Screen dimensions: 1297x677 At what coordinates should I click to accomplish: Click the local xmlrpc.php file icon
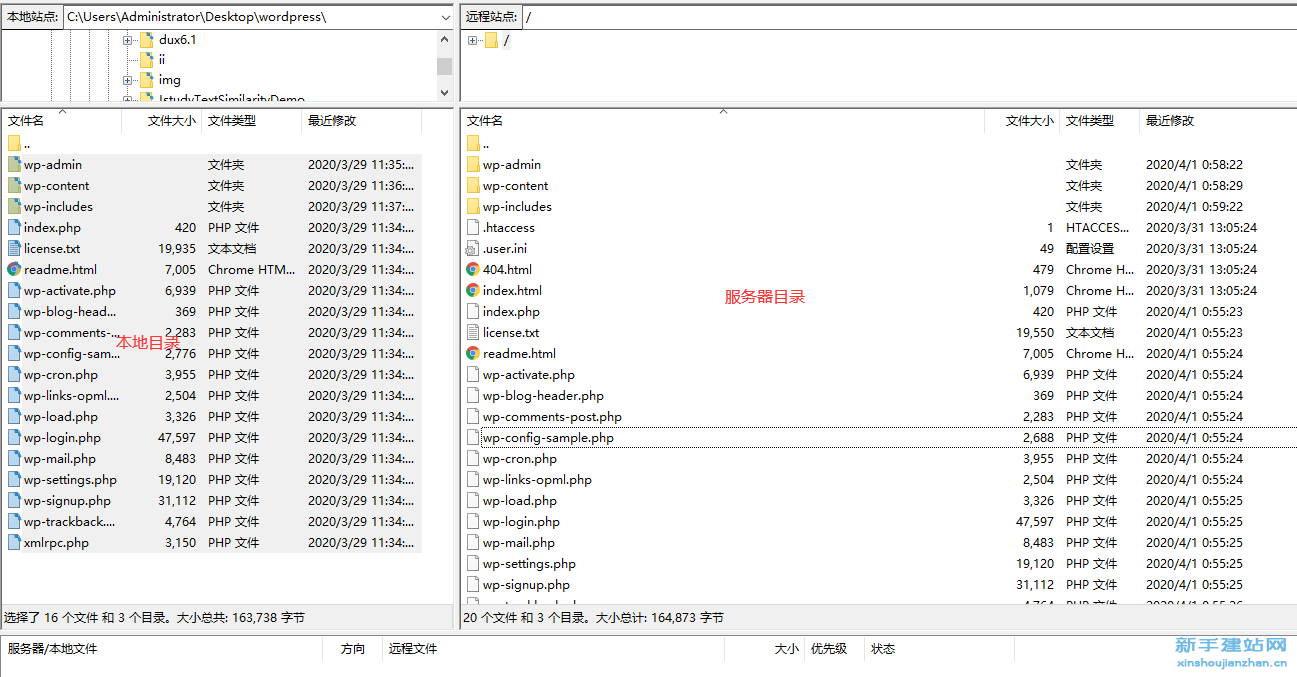click(x=14, y=542)
